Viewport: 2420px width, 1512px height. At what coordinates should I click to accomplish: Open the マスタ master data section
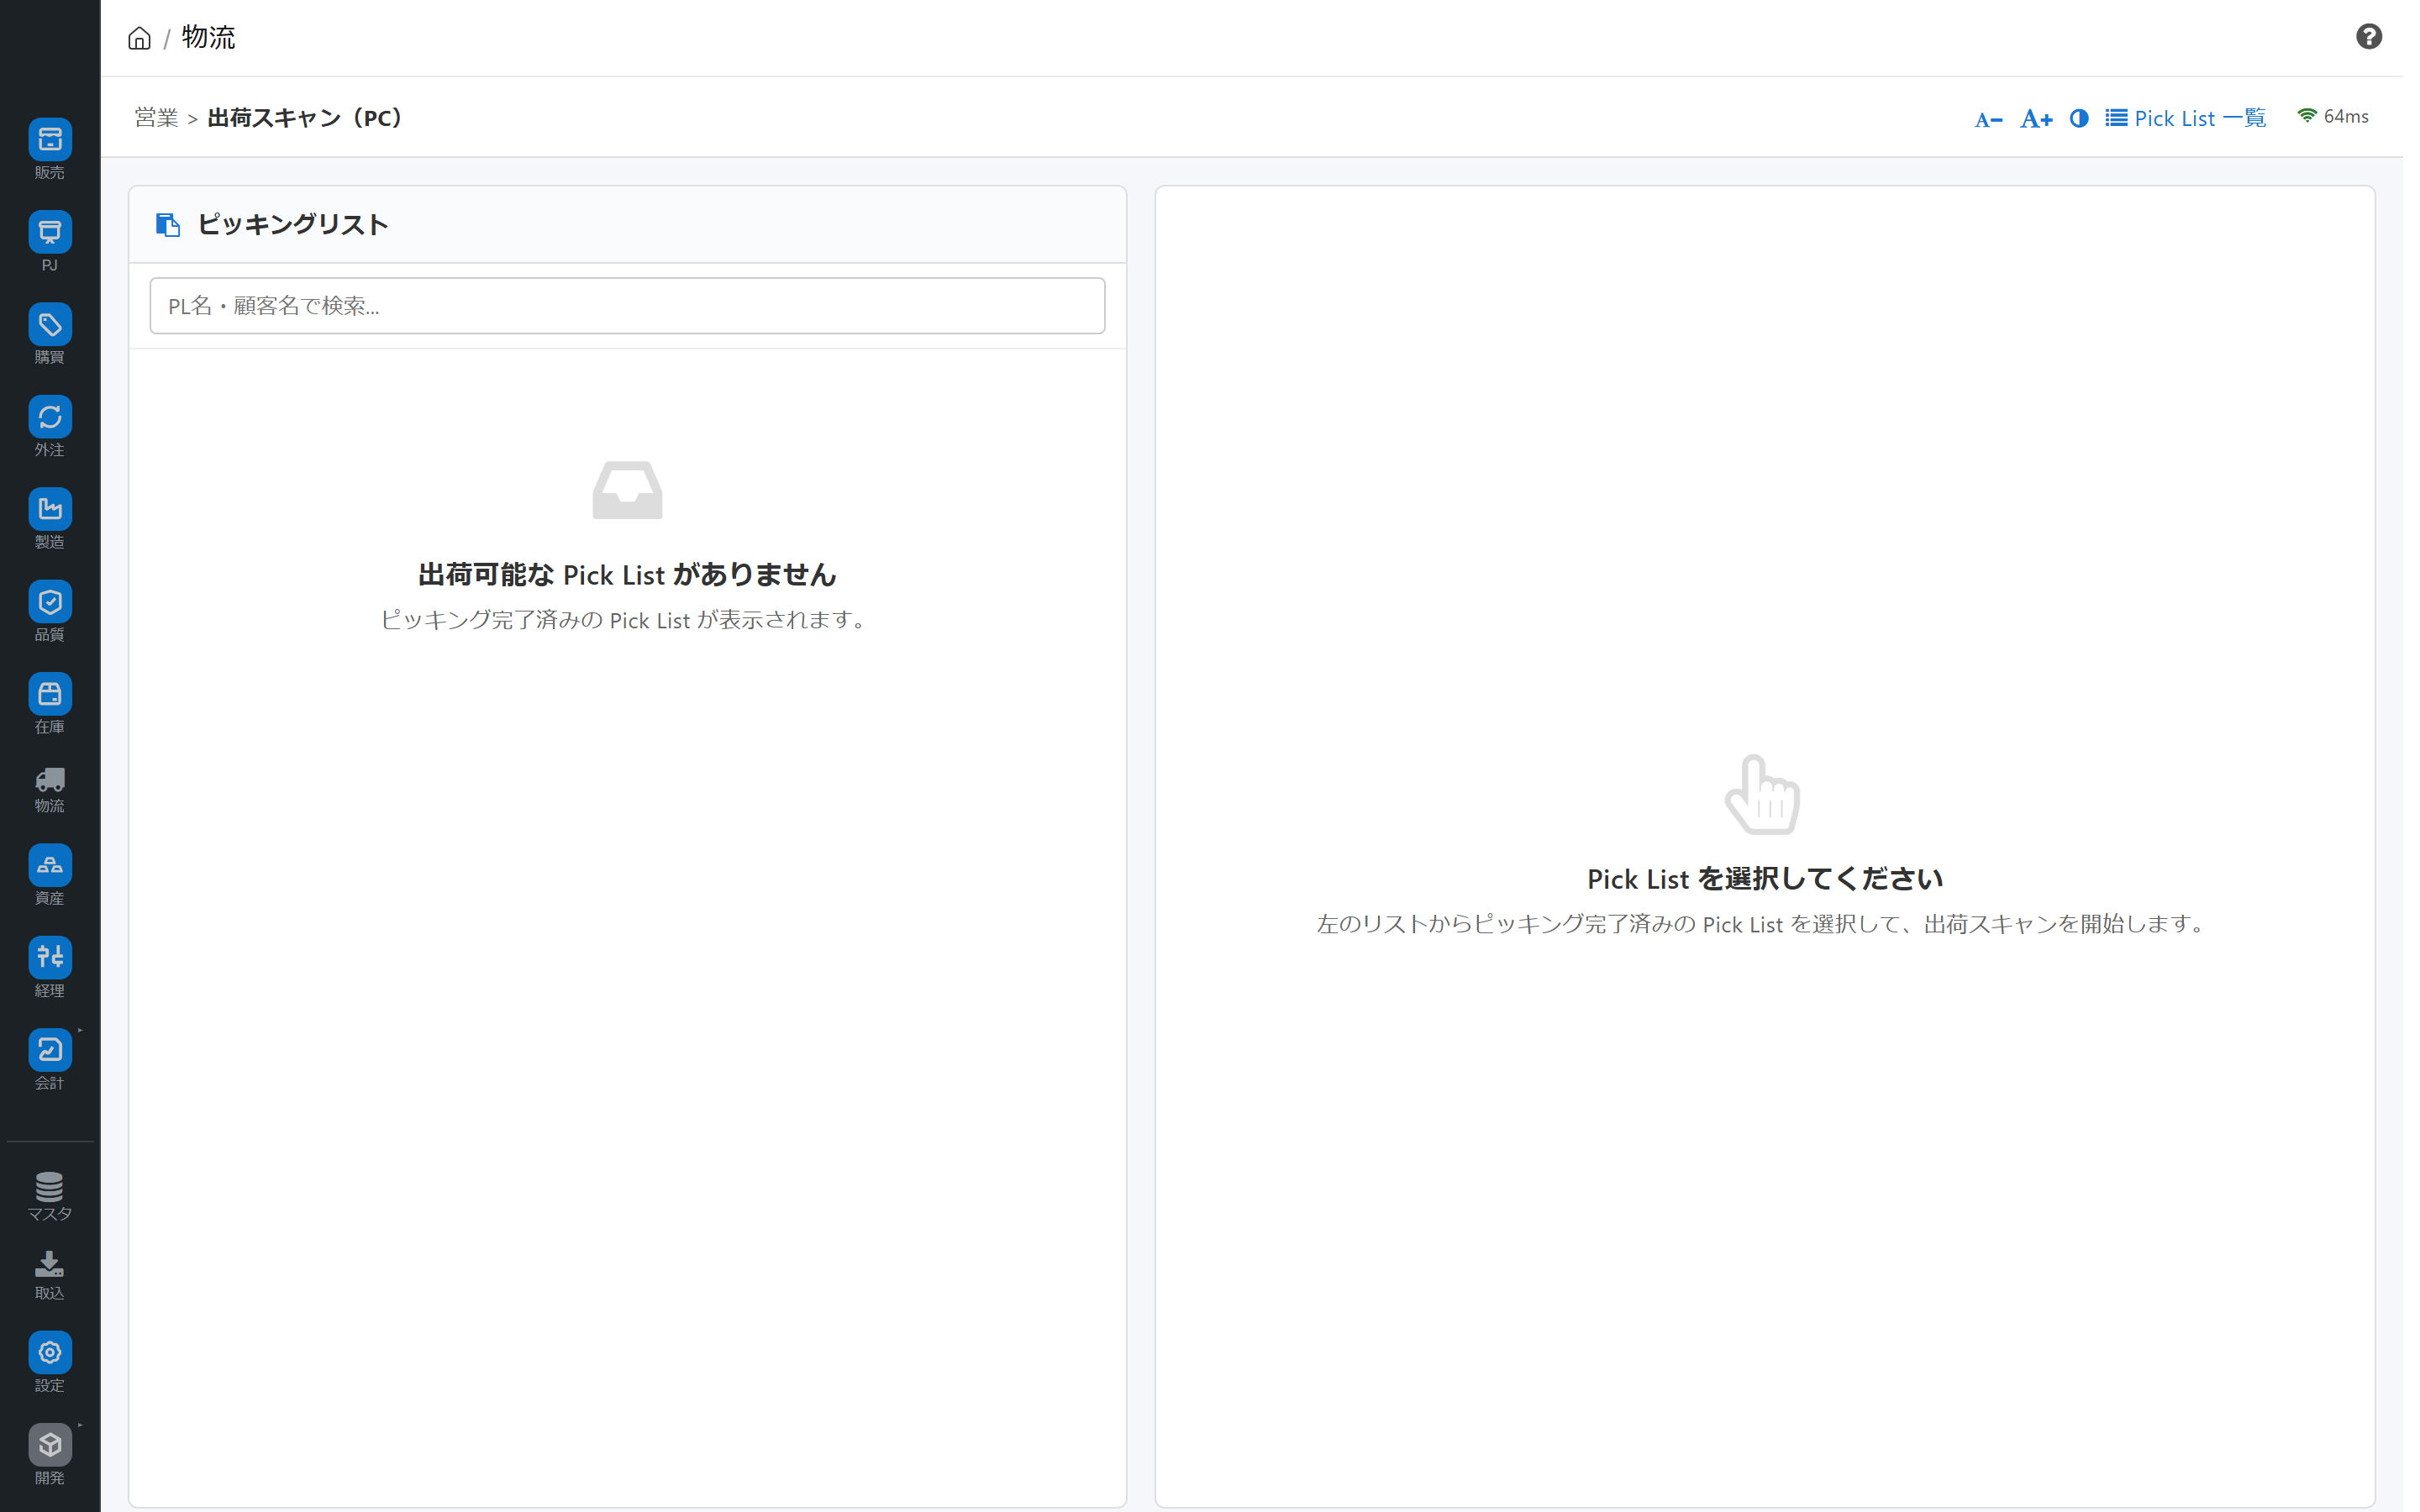(x=50, y=1197)
